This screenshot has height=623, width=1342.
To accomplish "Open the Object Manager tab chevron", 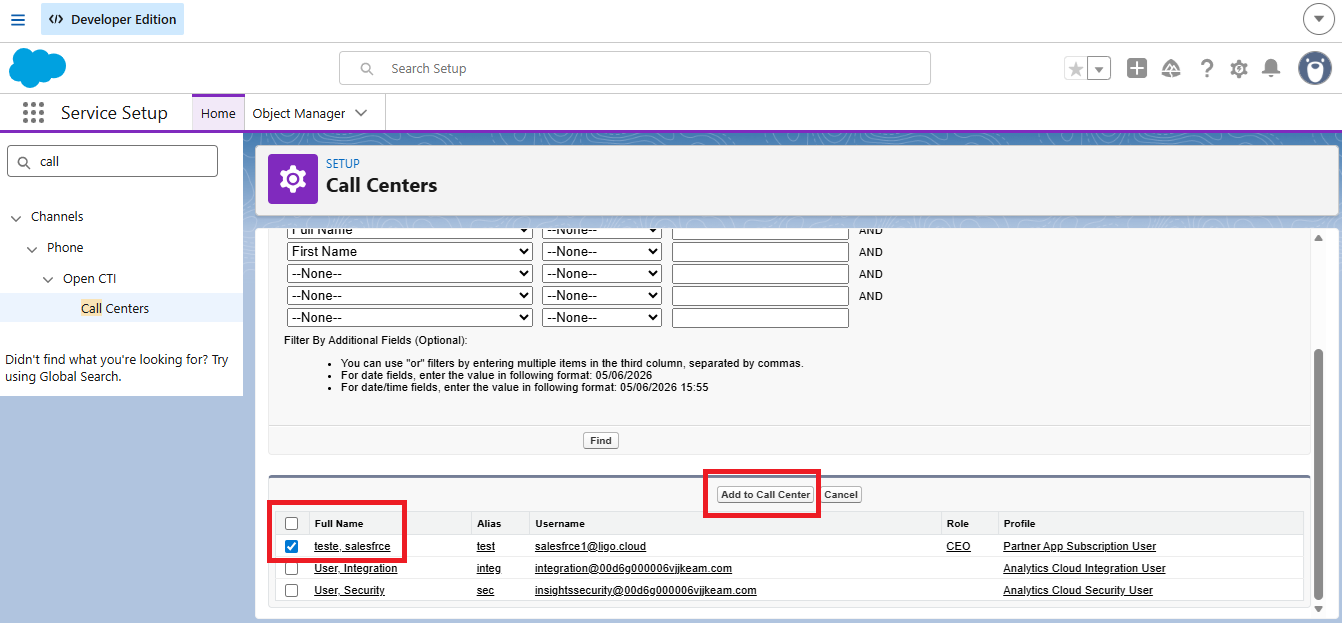I will coord(361,113).
